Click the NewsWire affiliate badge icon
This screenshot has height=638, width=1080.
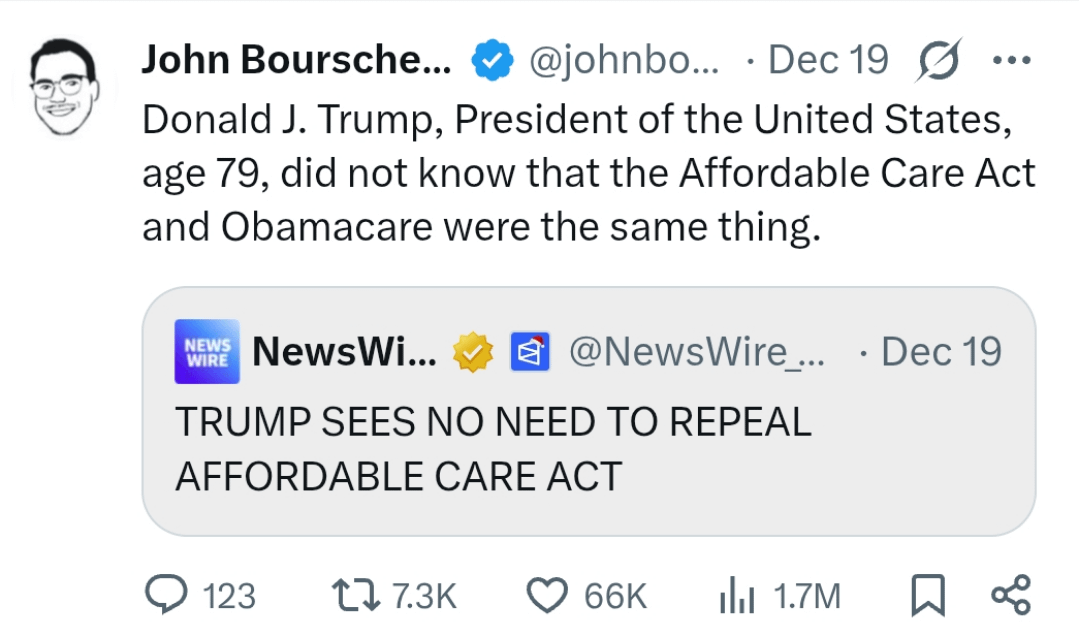(526, 352)
